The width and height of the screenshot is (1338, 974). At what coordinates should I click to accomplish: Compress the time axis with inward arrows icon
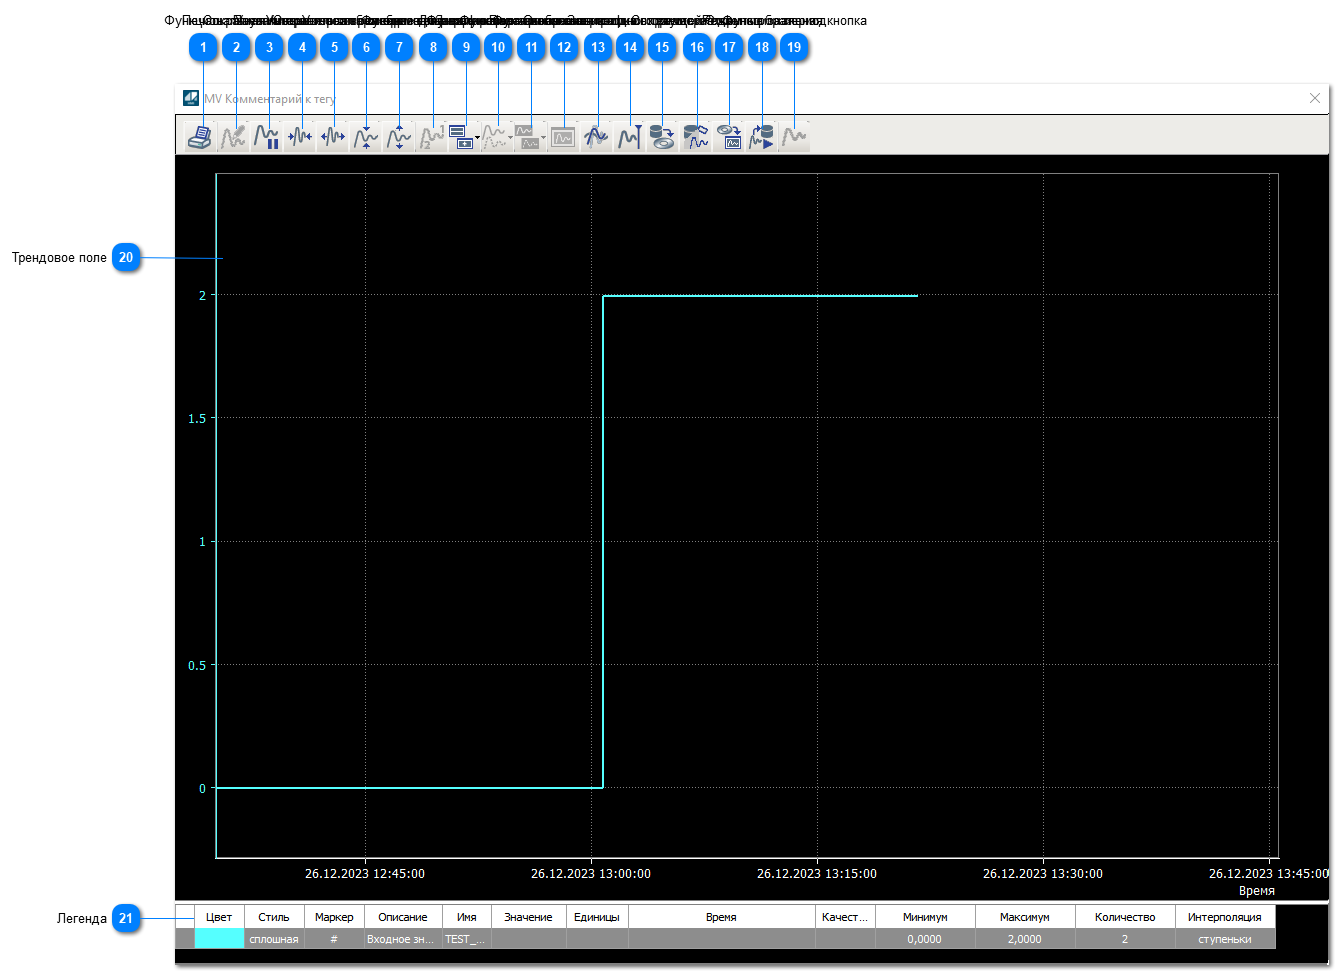(x=299, y=136)
